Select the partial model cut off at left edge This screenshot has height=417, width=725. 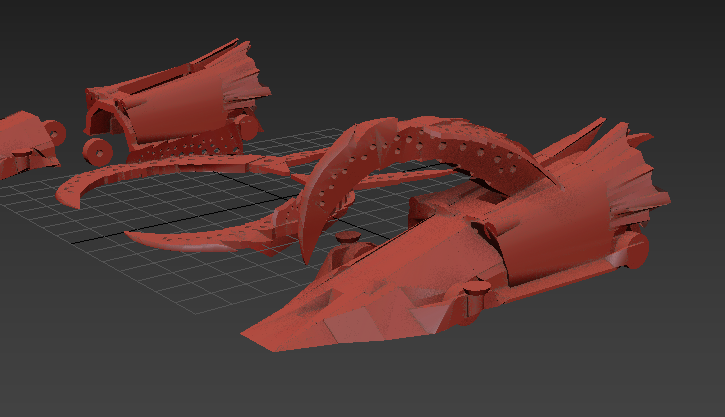pyautogui.click(x=27, y=143)
